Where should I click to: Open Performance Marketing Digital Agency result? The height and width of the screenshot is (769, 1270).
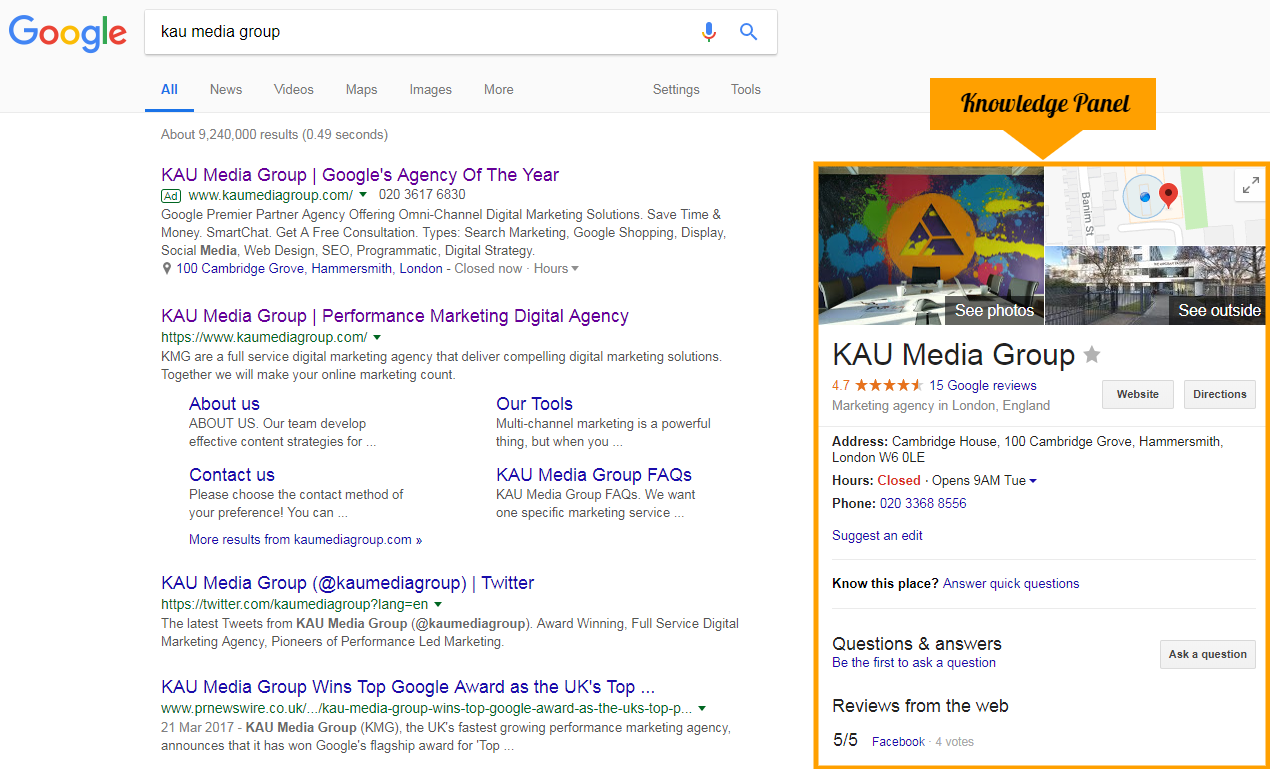click(395, 316)
